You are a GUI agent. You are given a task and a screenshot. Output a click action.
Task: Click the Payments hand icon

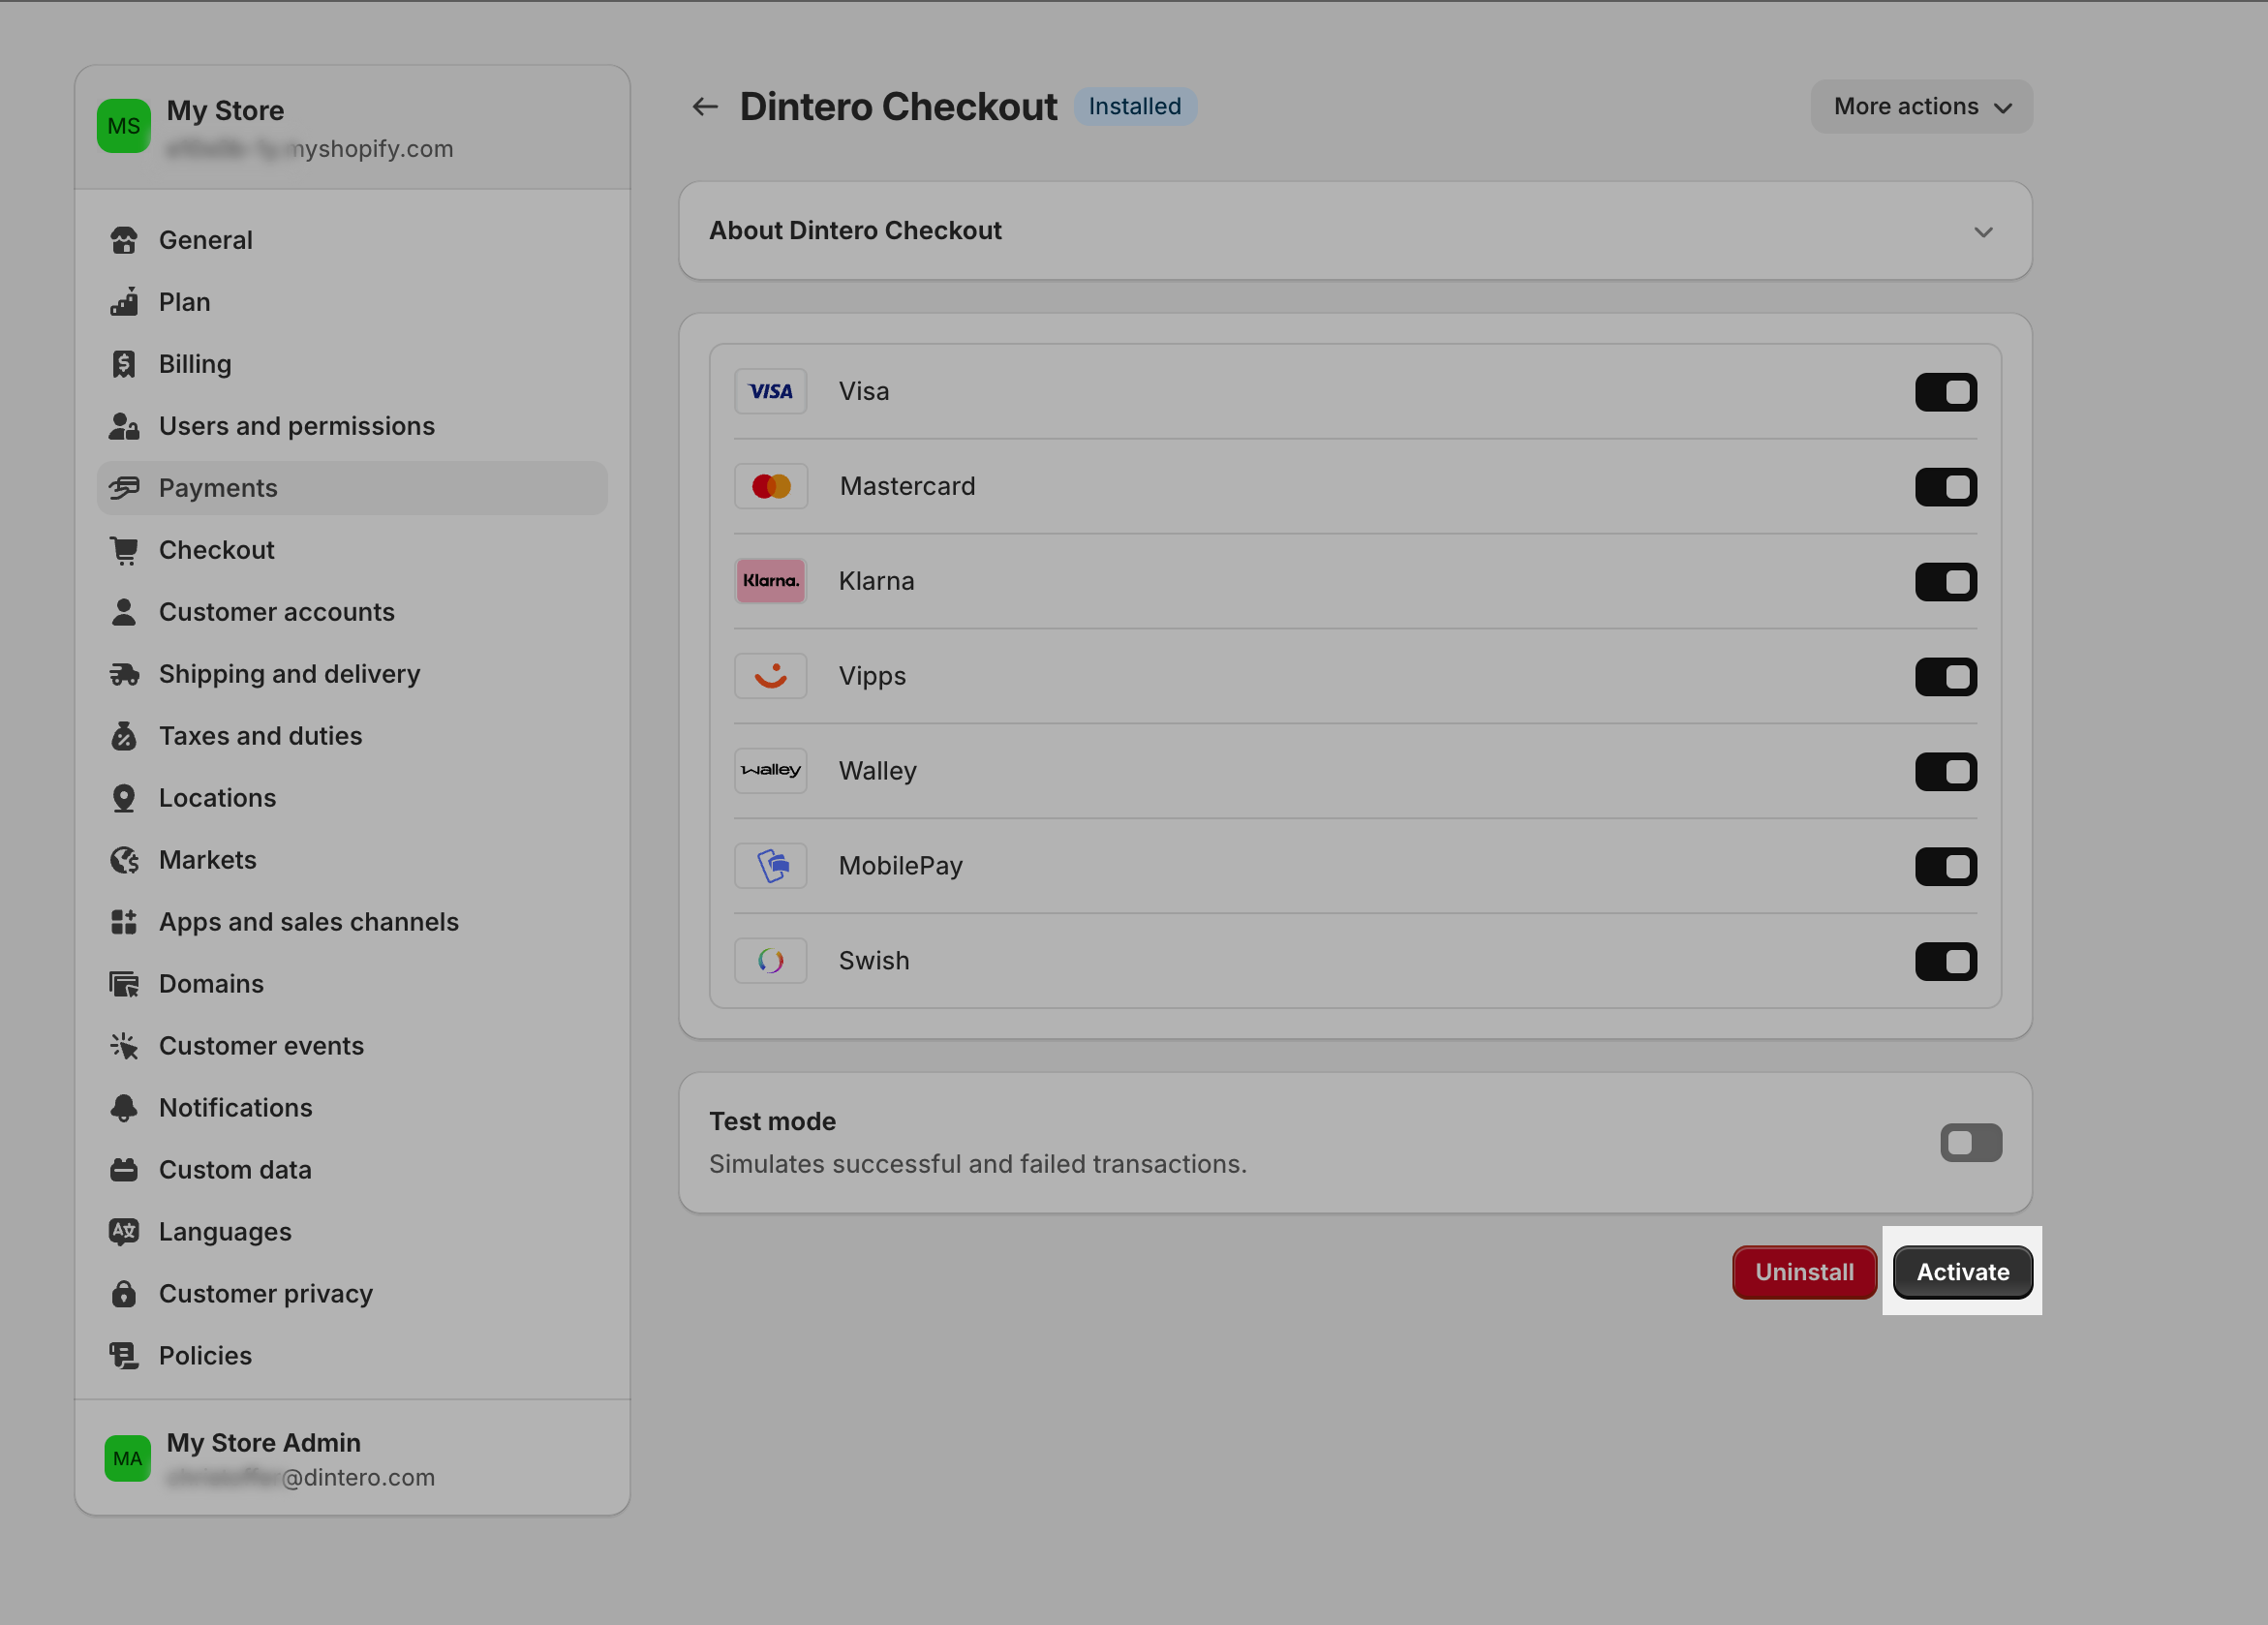pos(124,488)
